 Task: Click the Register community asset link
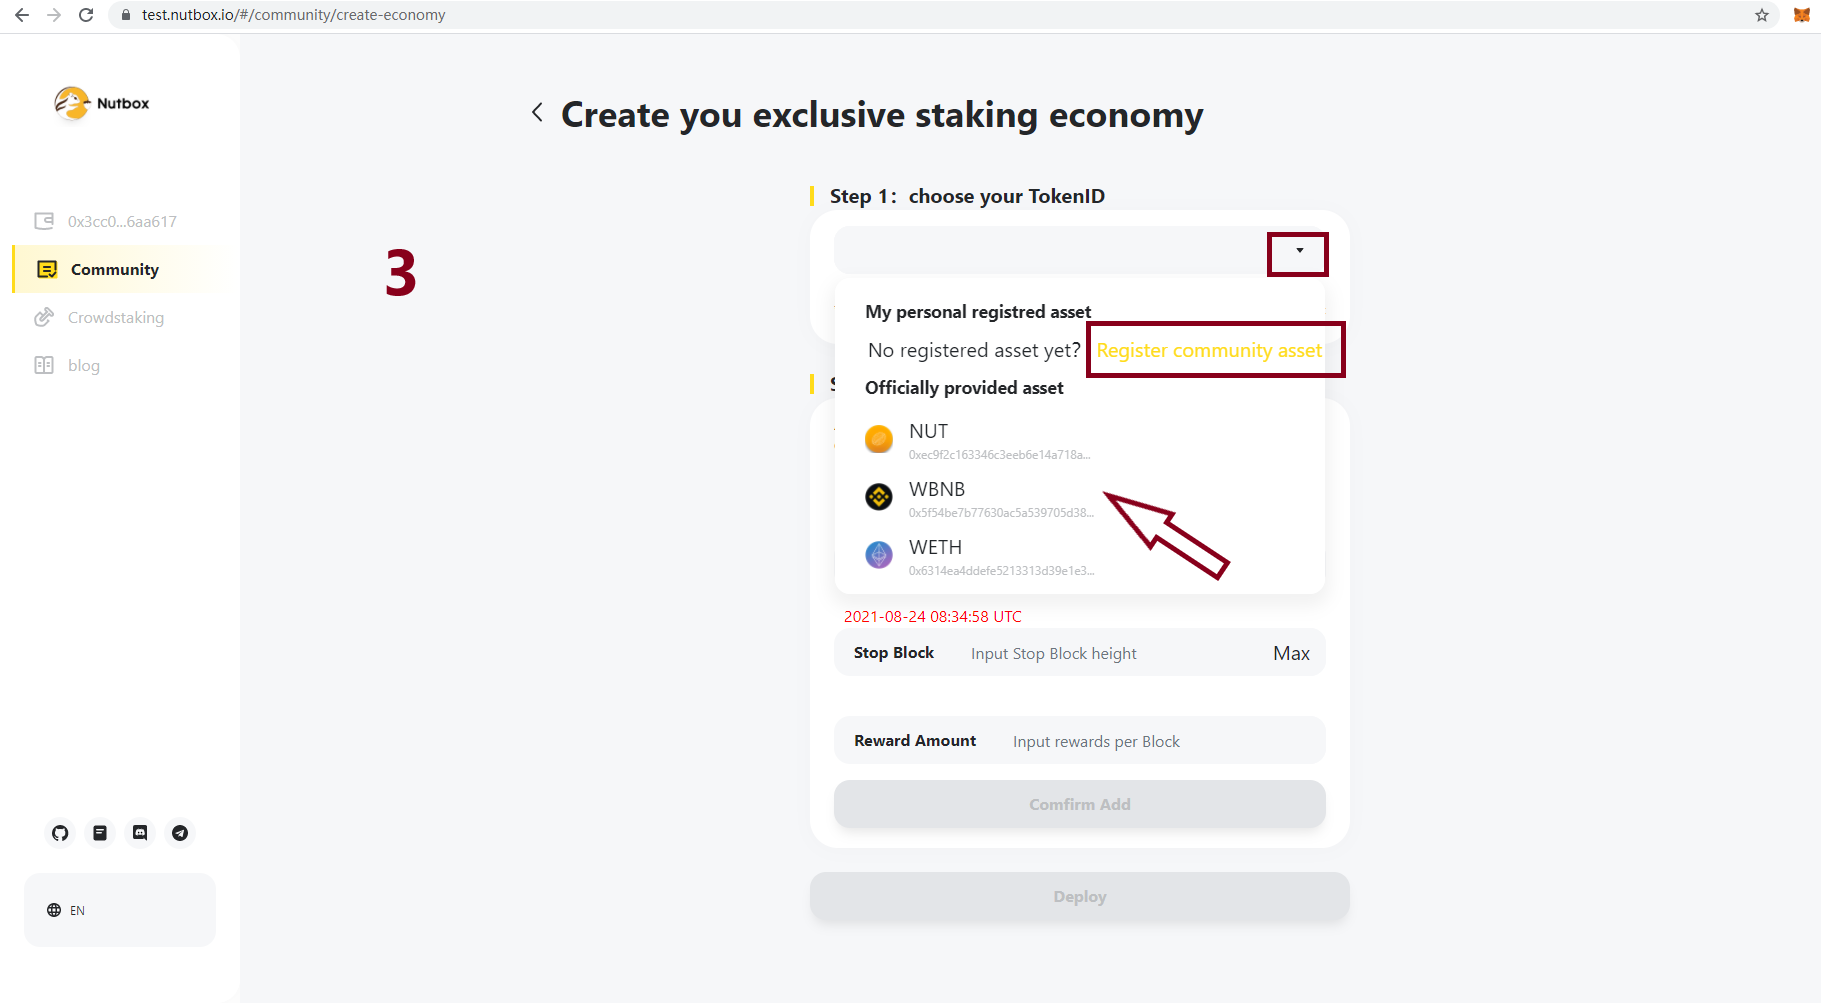click(x=1208, y=351)
